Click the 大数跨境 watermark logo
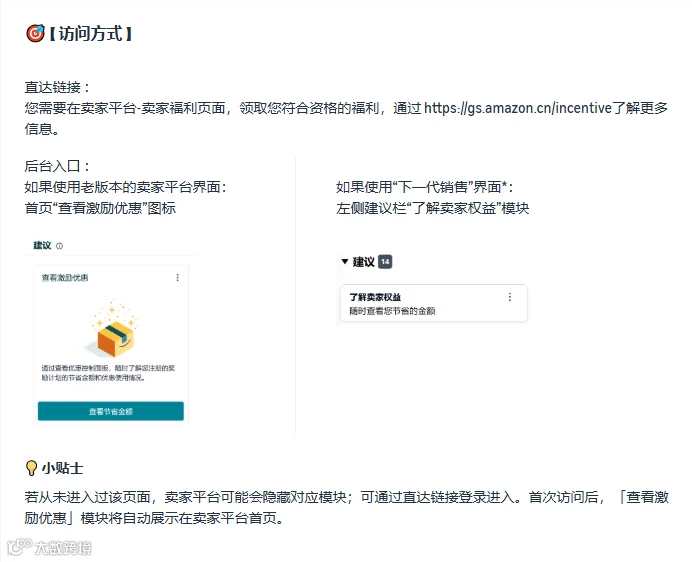 point(49,547)
